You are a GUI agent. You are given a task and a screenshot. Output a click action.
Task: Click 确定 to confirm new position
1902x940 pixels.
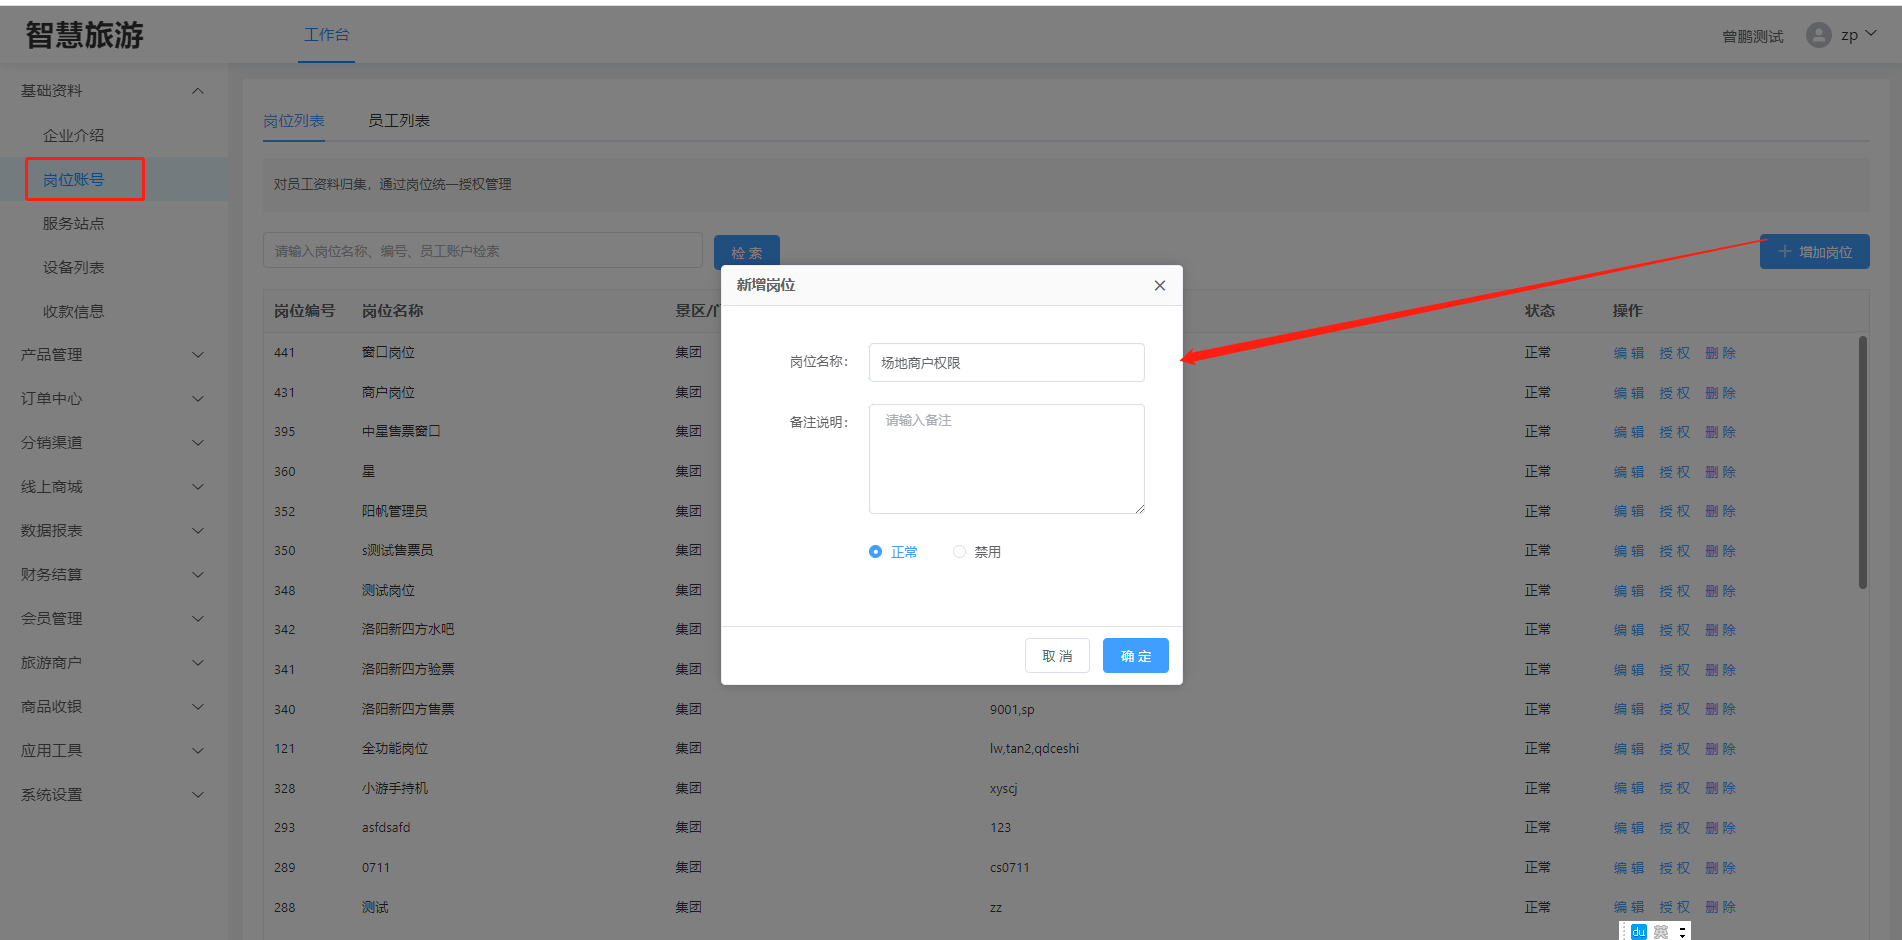point(1135,656)
